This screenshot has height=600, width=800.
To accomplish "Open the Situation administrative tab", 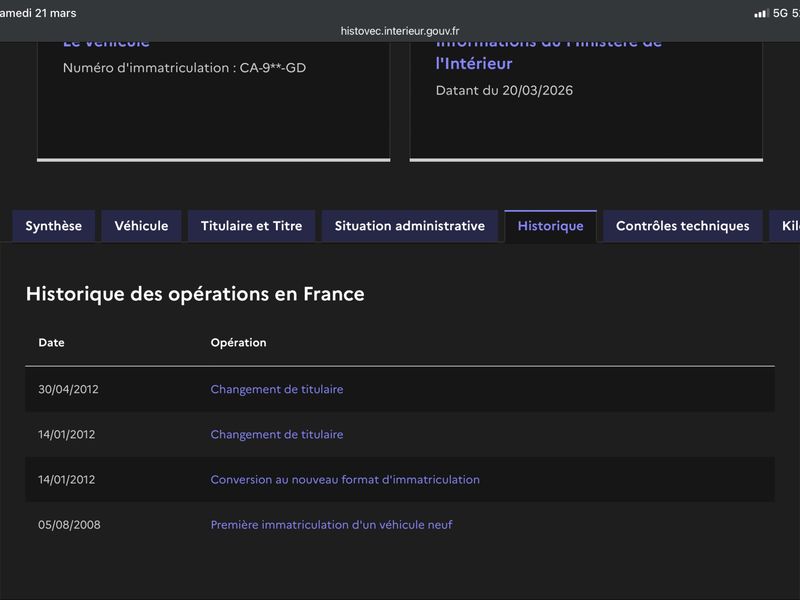I will coord(409,226).
